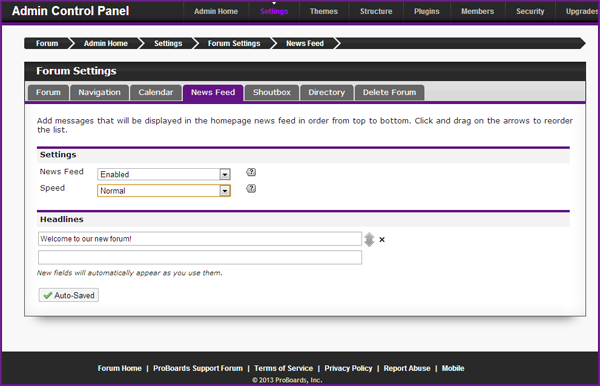Go to Settings in the breadcrumb

coord(168,44)
